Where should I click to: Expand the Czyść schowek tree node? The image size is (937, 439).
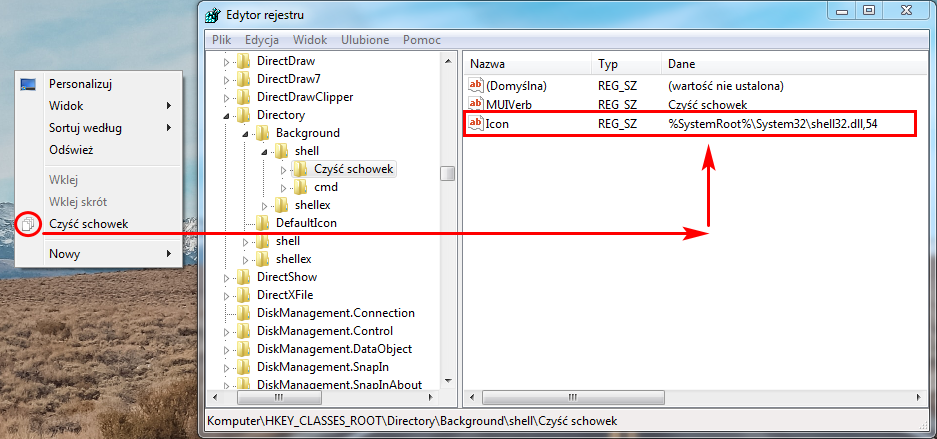click(x=283, y=170)
